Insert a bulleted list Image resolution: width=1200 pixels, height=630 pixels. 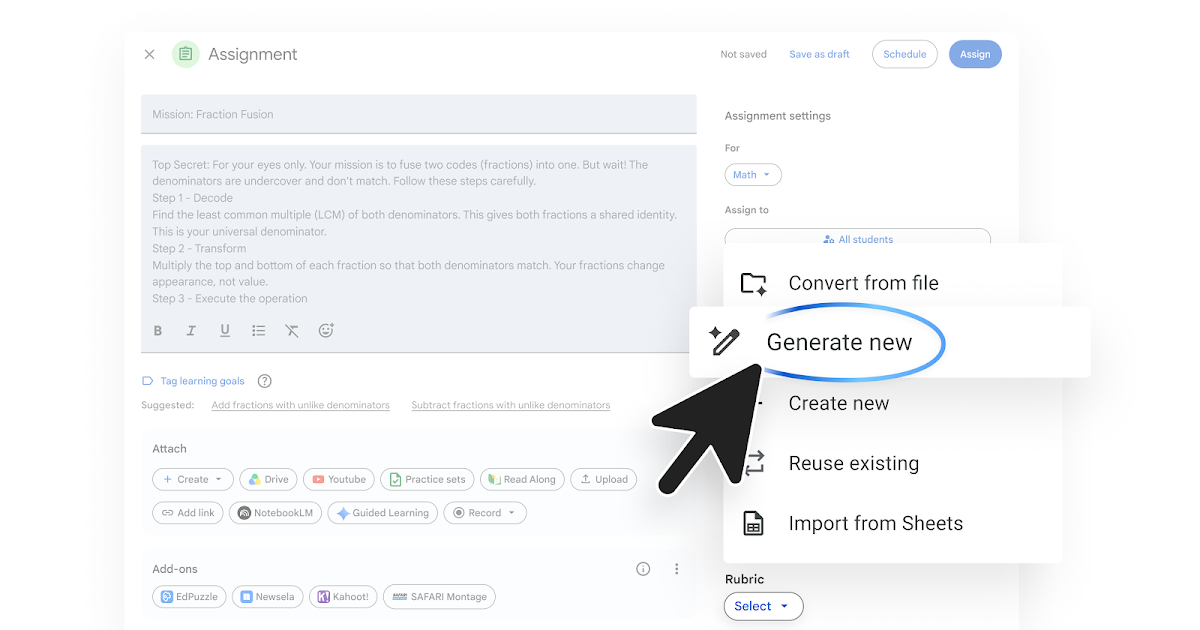(259, 331)
